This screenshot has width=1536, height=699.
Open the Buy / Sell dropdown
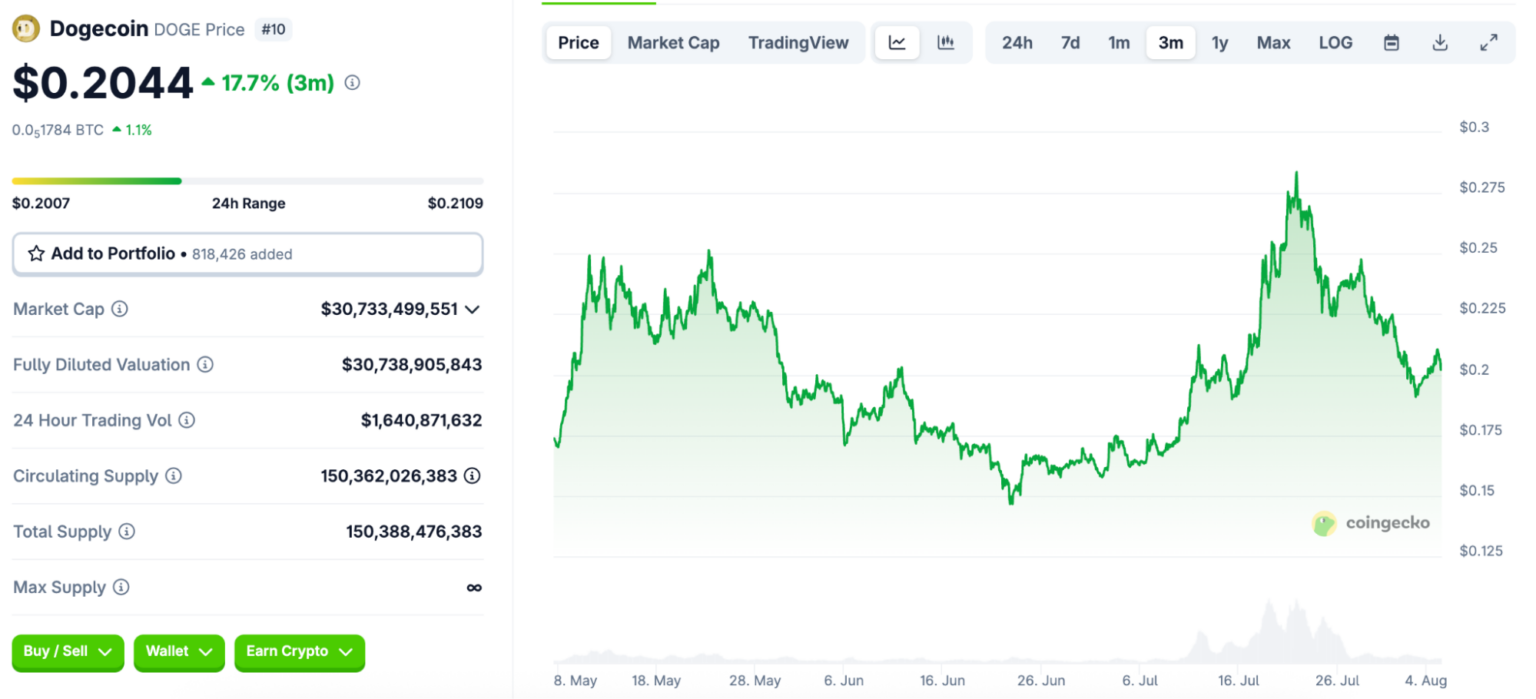point(68,652)
